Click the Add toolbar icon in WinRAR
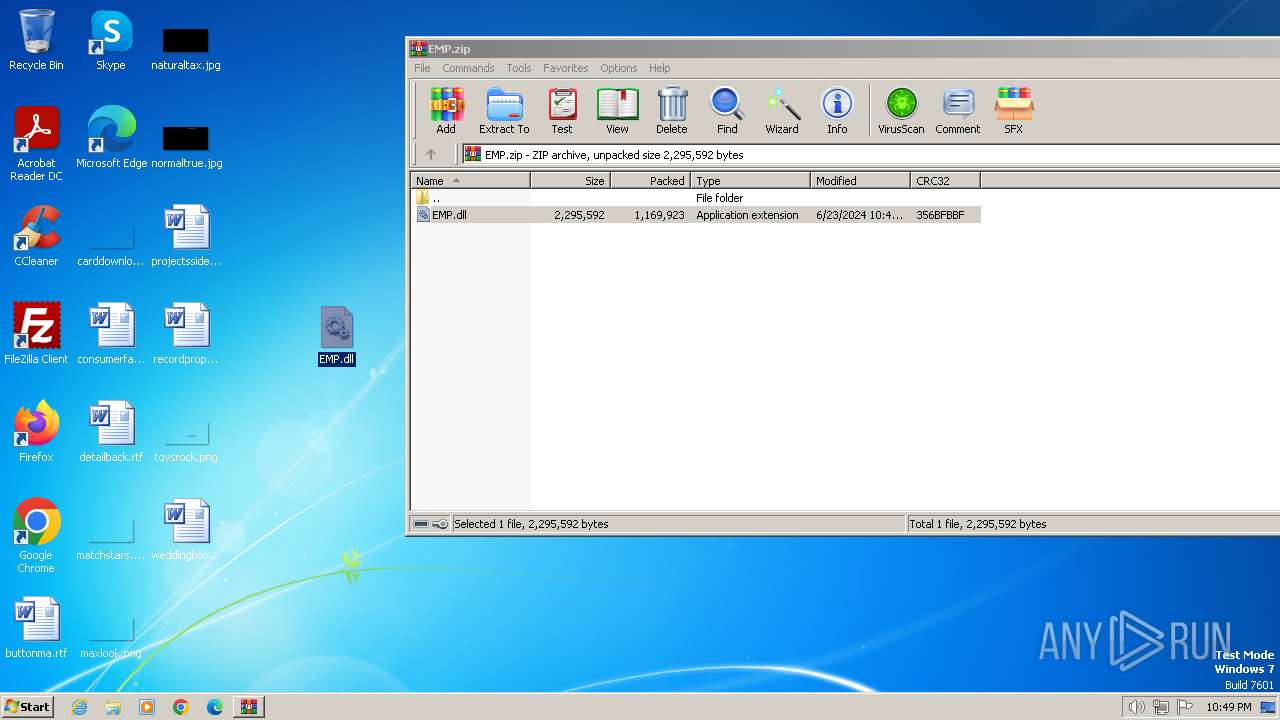The image size is (1280, 720). click(x=446, y=111)
